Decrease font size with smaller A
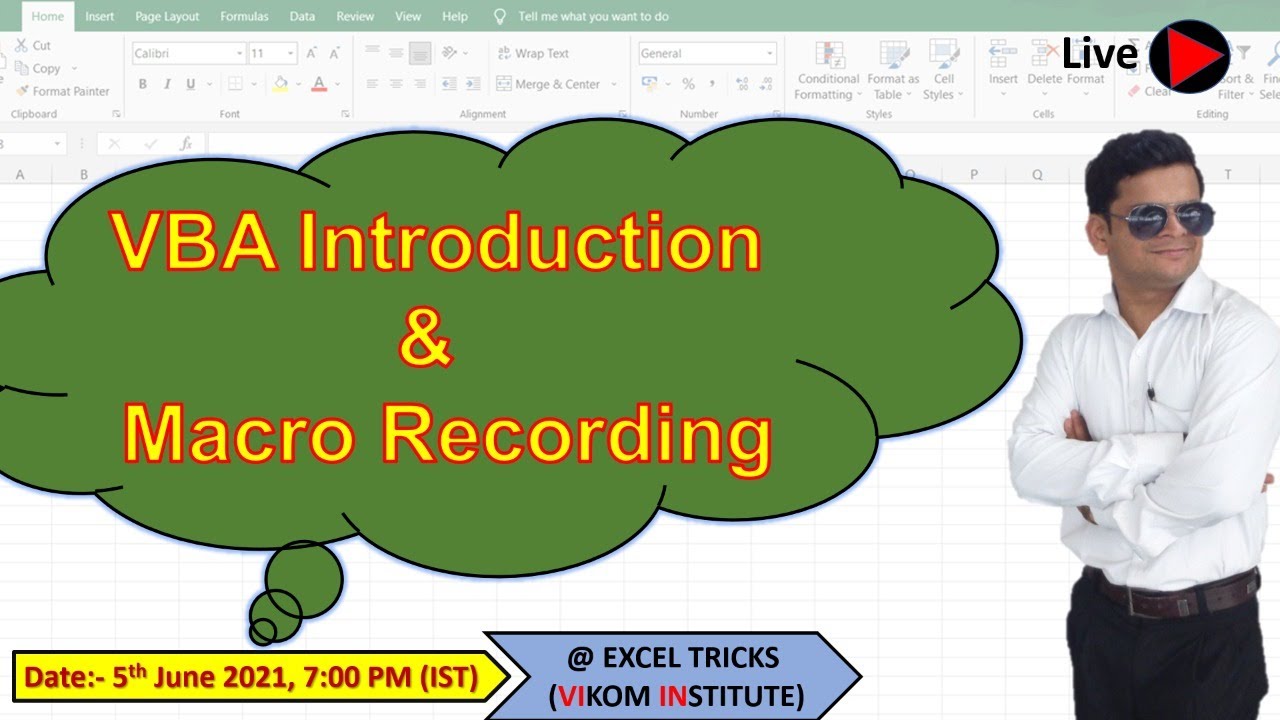 point(333,54)
